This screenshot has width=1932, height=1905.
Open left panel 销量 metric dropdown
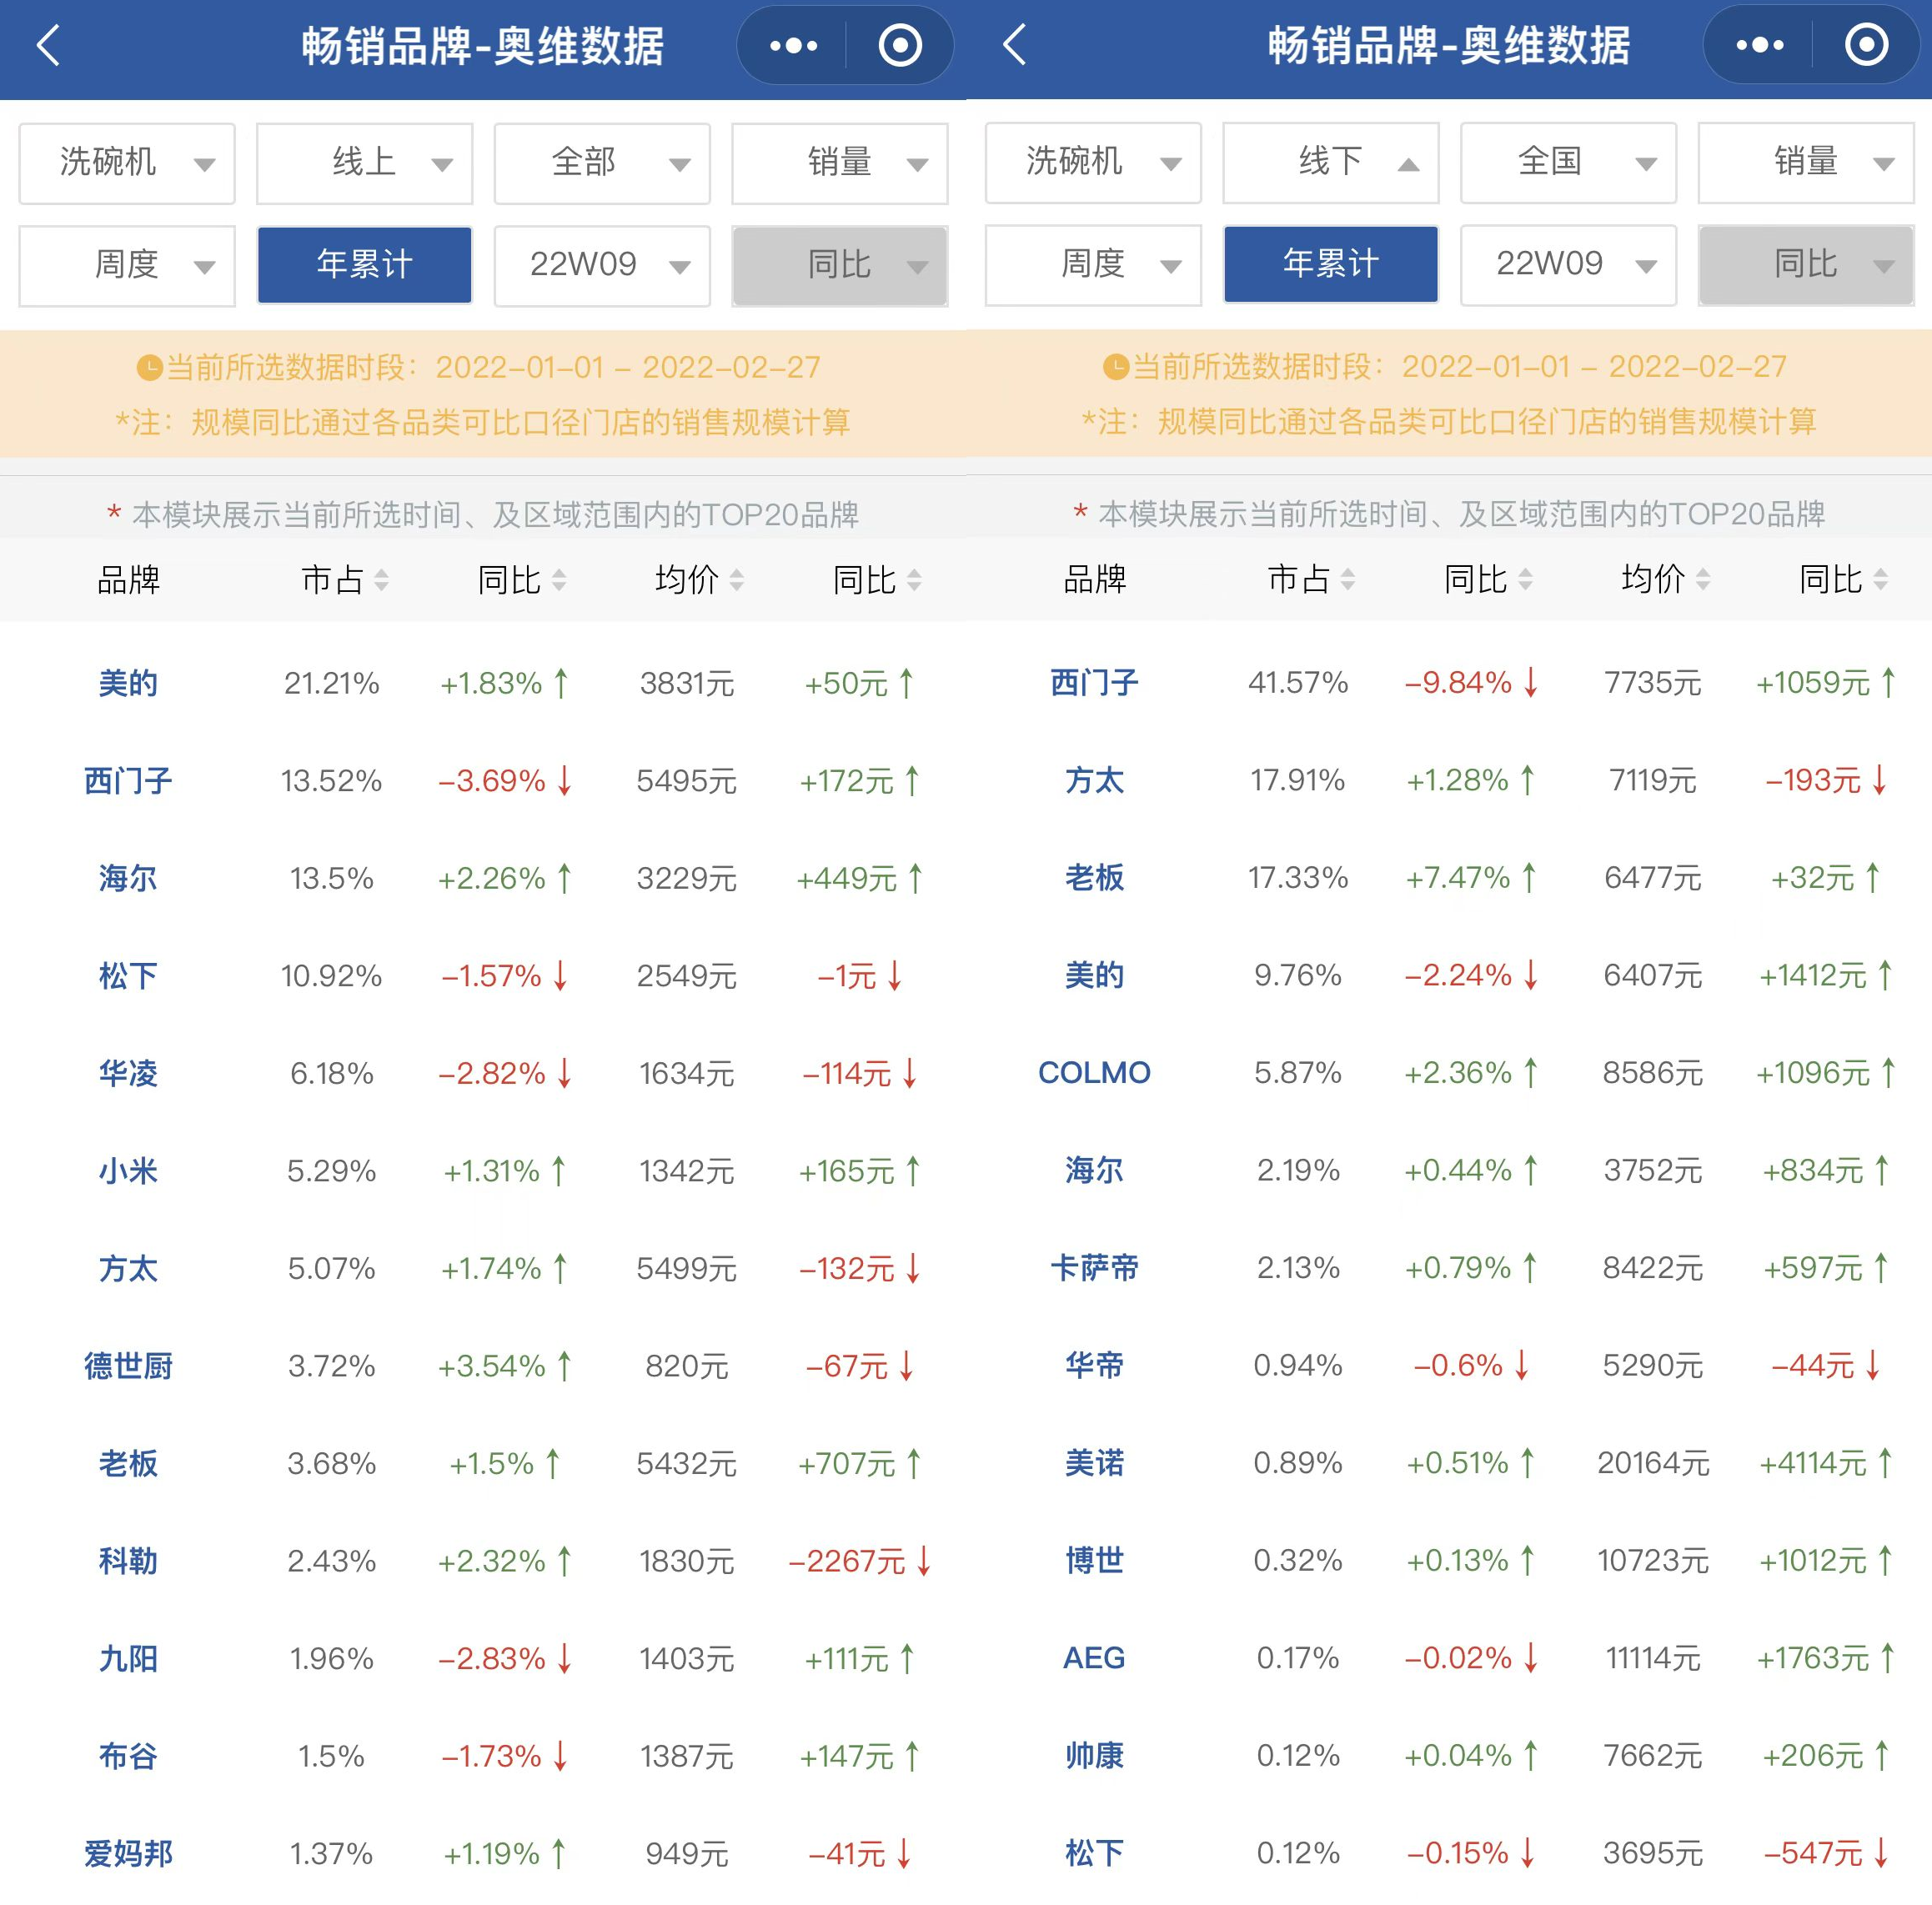tap(840, 163)
